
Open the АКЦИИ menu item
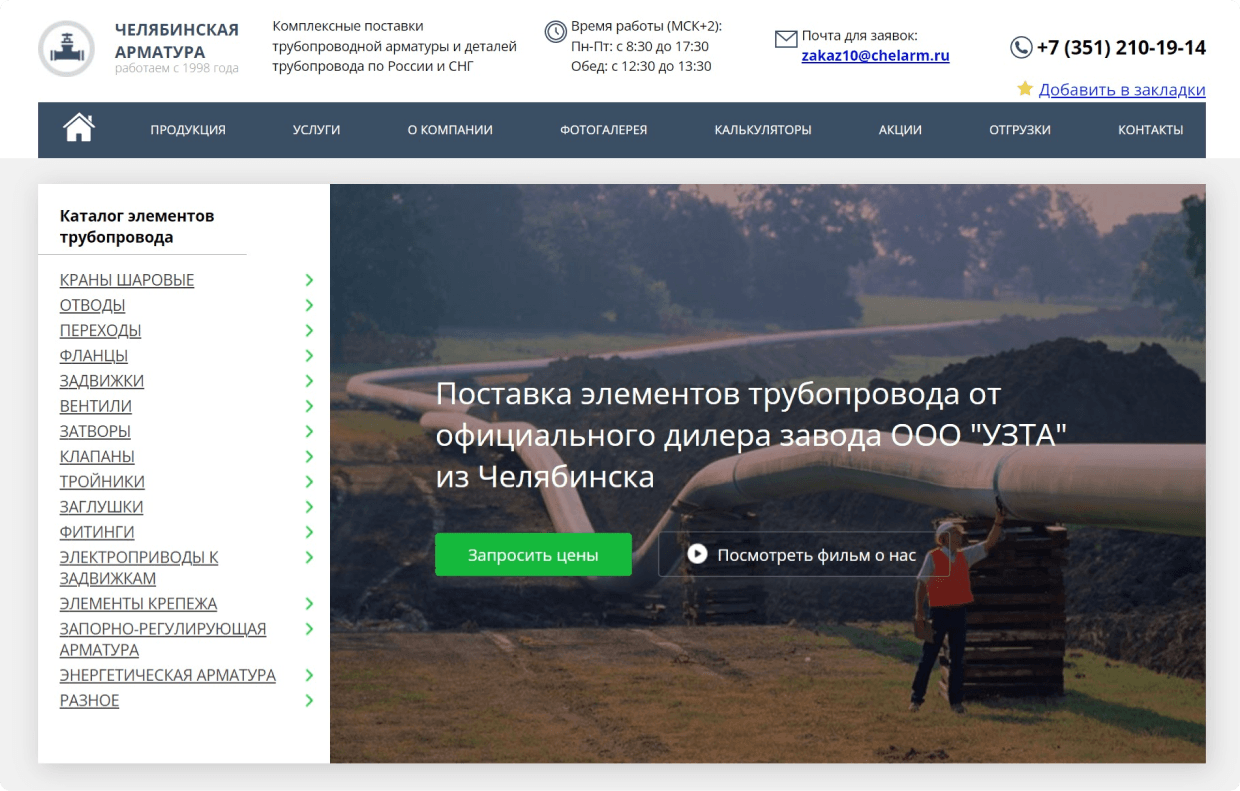[x=900, y=130]
